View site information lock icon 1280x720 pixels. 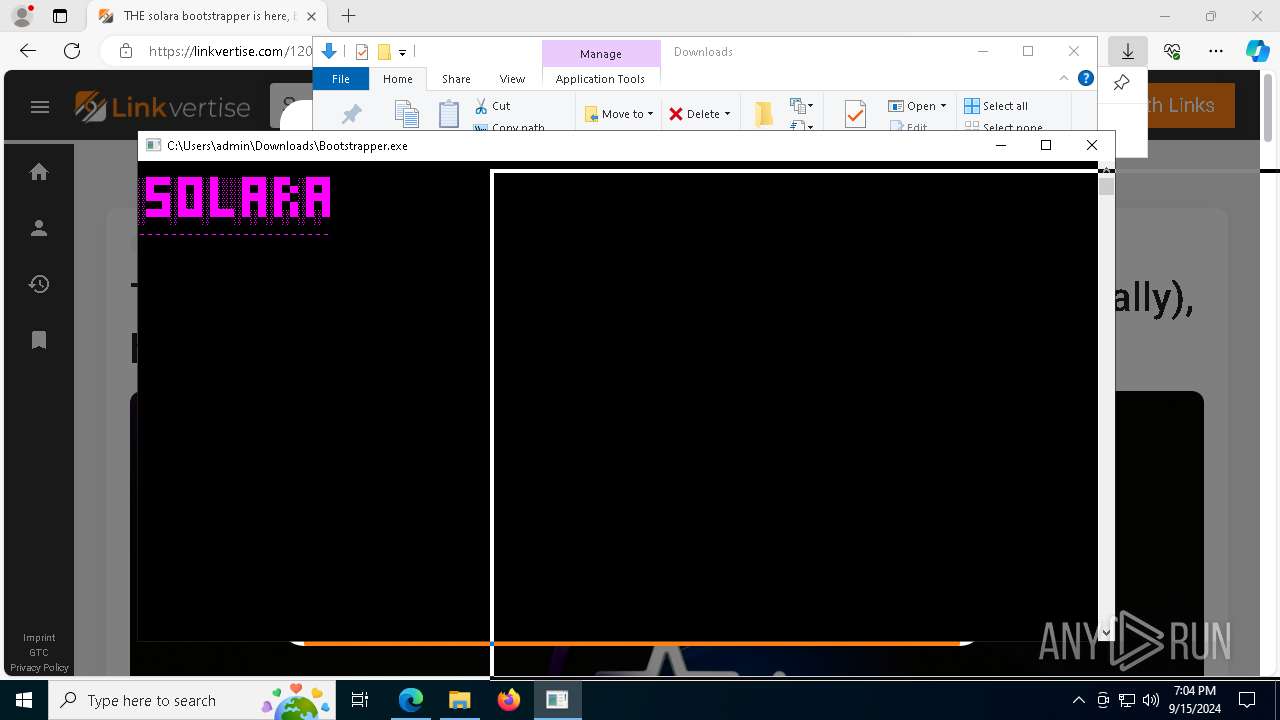click(126, 51)
